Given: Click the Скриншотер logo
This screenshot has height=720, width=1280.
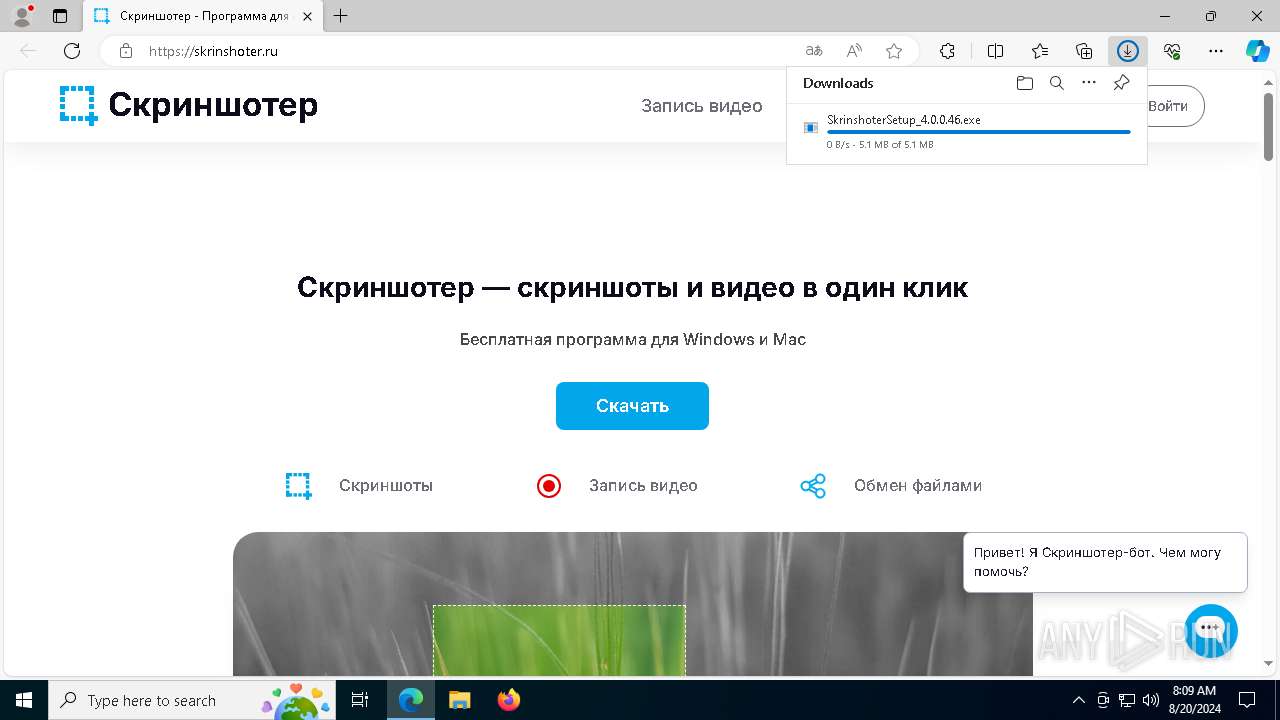Looking at the screenshot, I should point(189,105).
